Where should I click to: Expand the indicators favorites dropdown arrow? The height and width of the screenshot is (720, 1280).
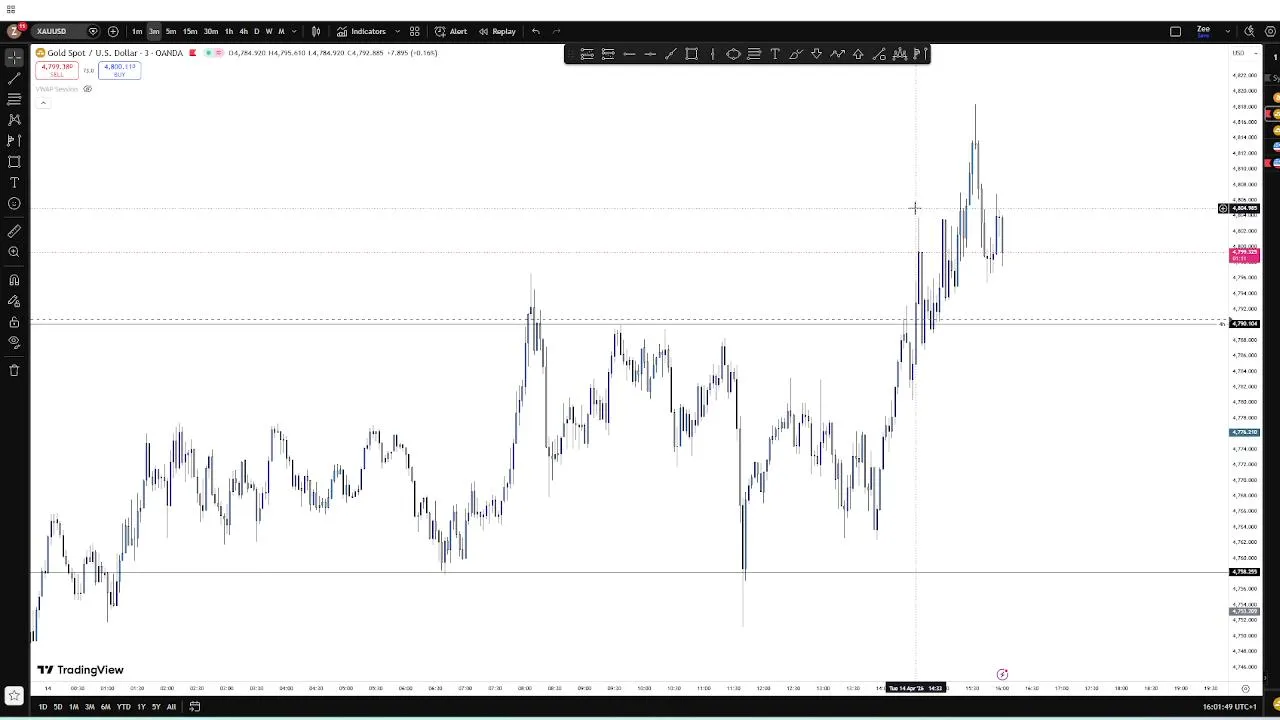[x=397, y=31]
